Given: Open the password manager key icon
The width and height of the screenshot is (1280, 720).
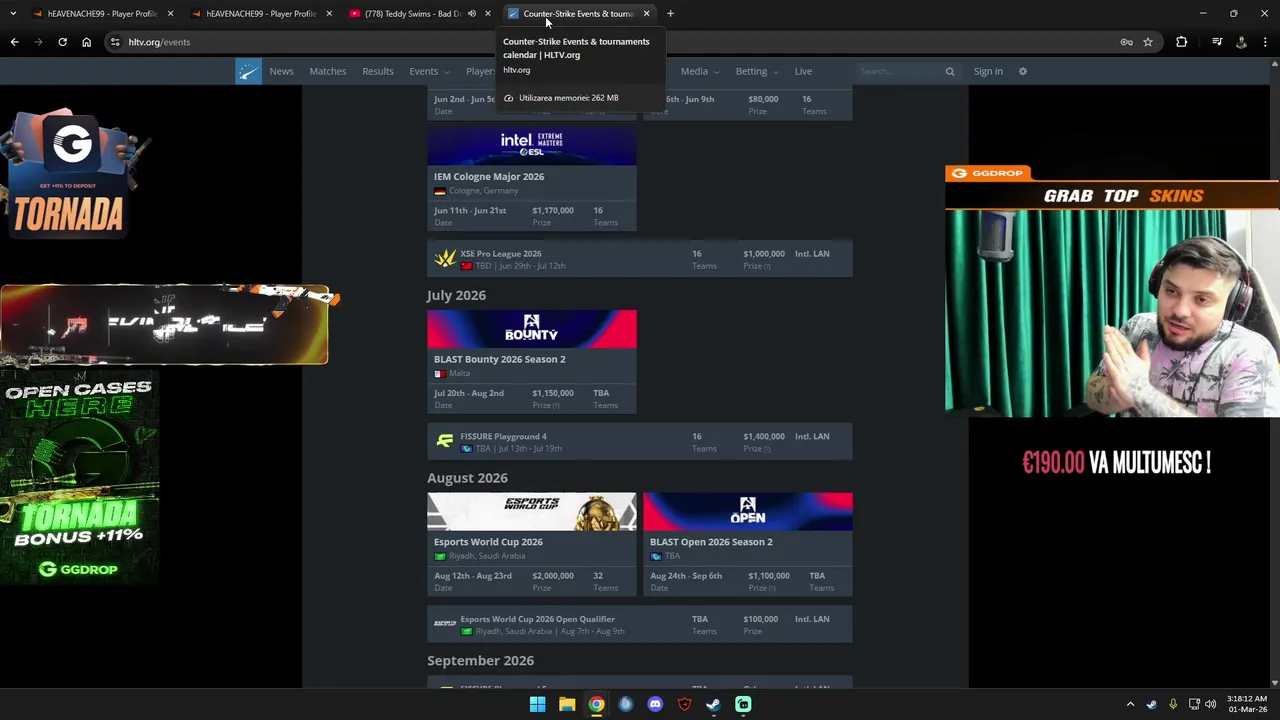Looking at the screenshot, I should [1126, 42].
